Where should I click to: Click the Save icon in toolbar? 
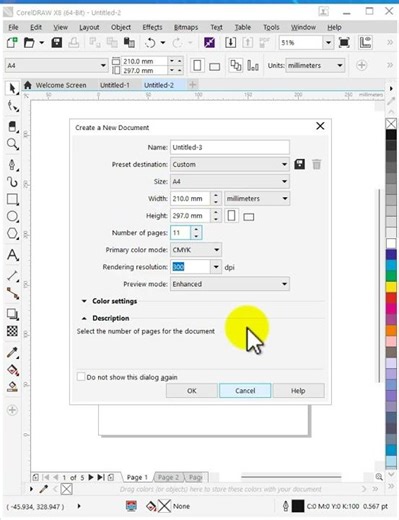click(x=56, y=43)
